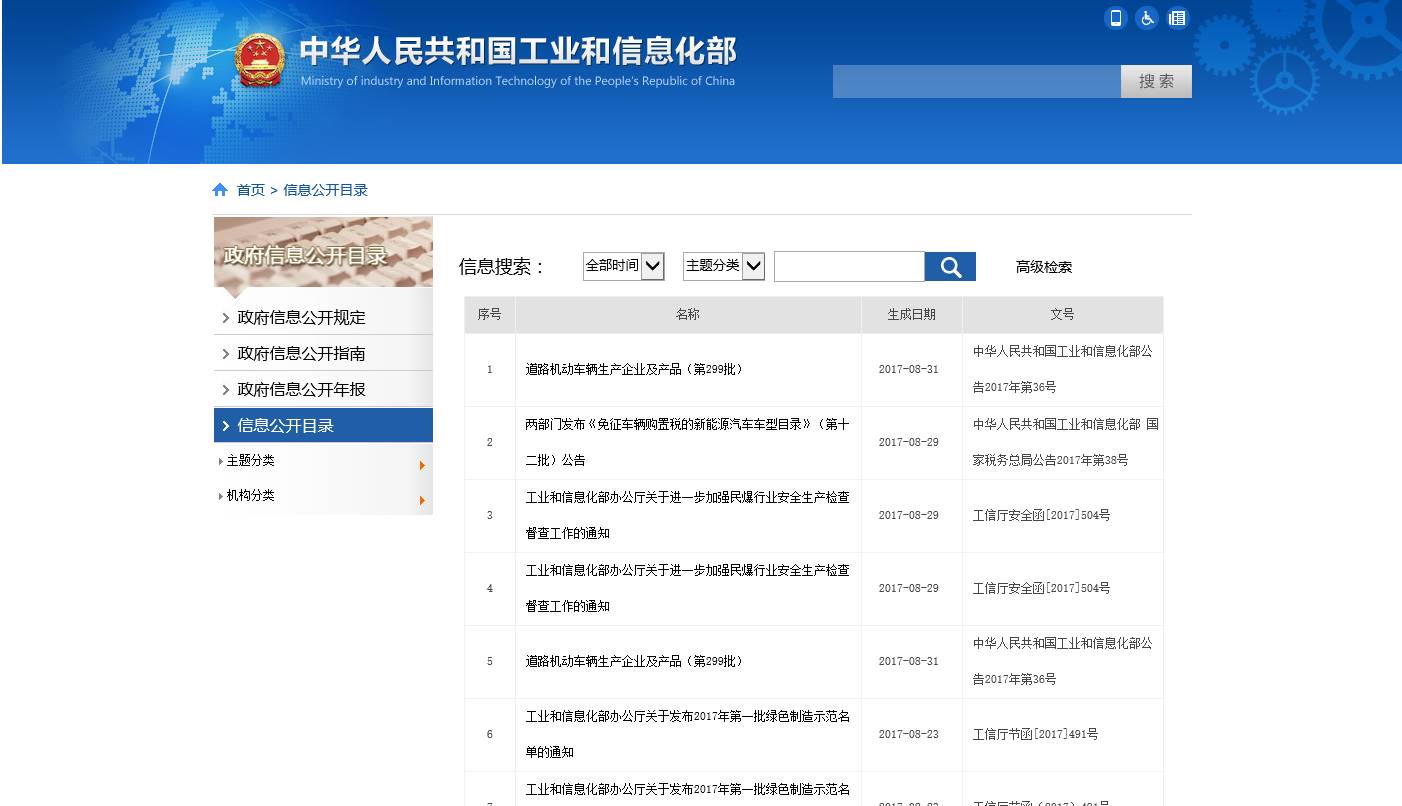
Task: Open row 3 title about 民爆行业安全生产检查
Action: pyautogui.click(x=688, y=515)
